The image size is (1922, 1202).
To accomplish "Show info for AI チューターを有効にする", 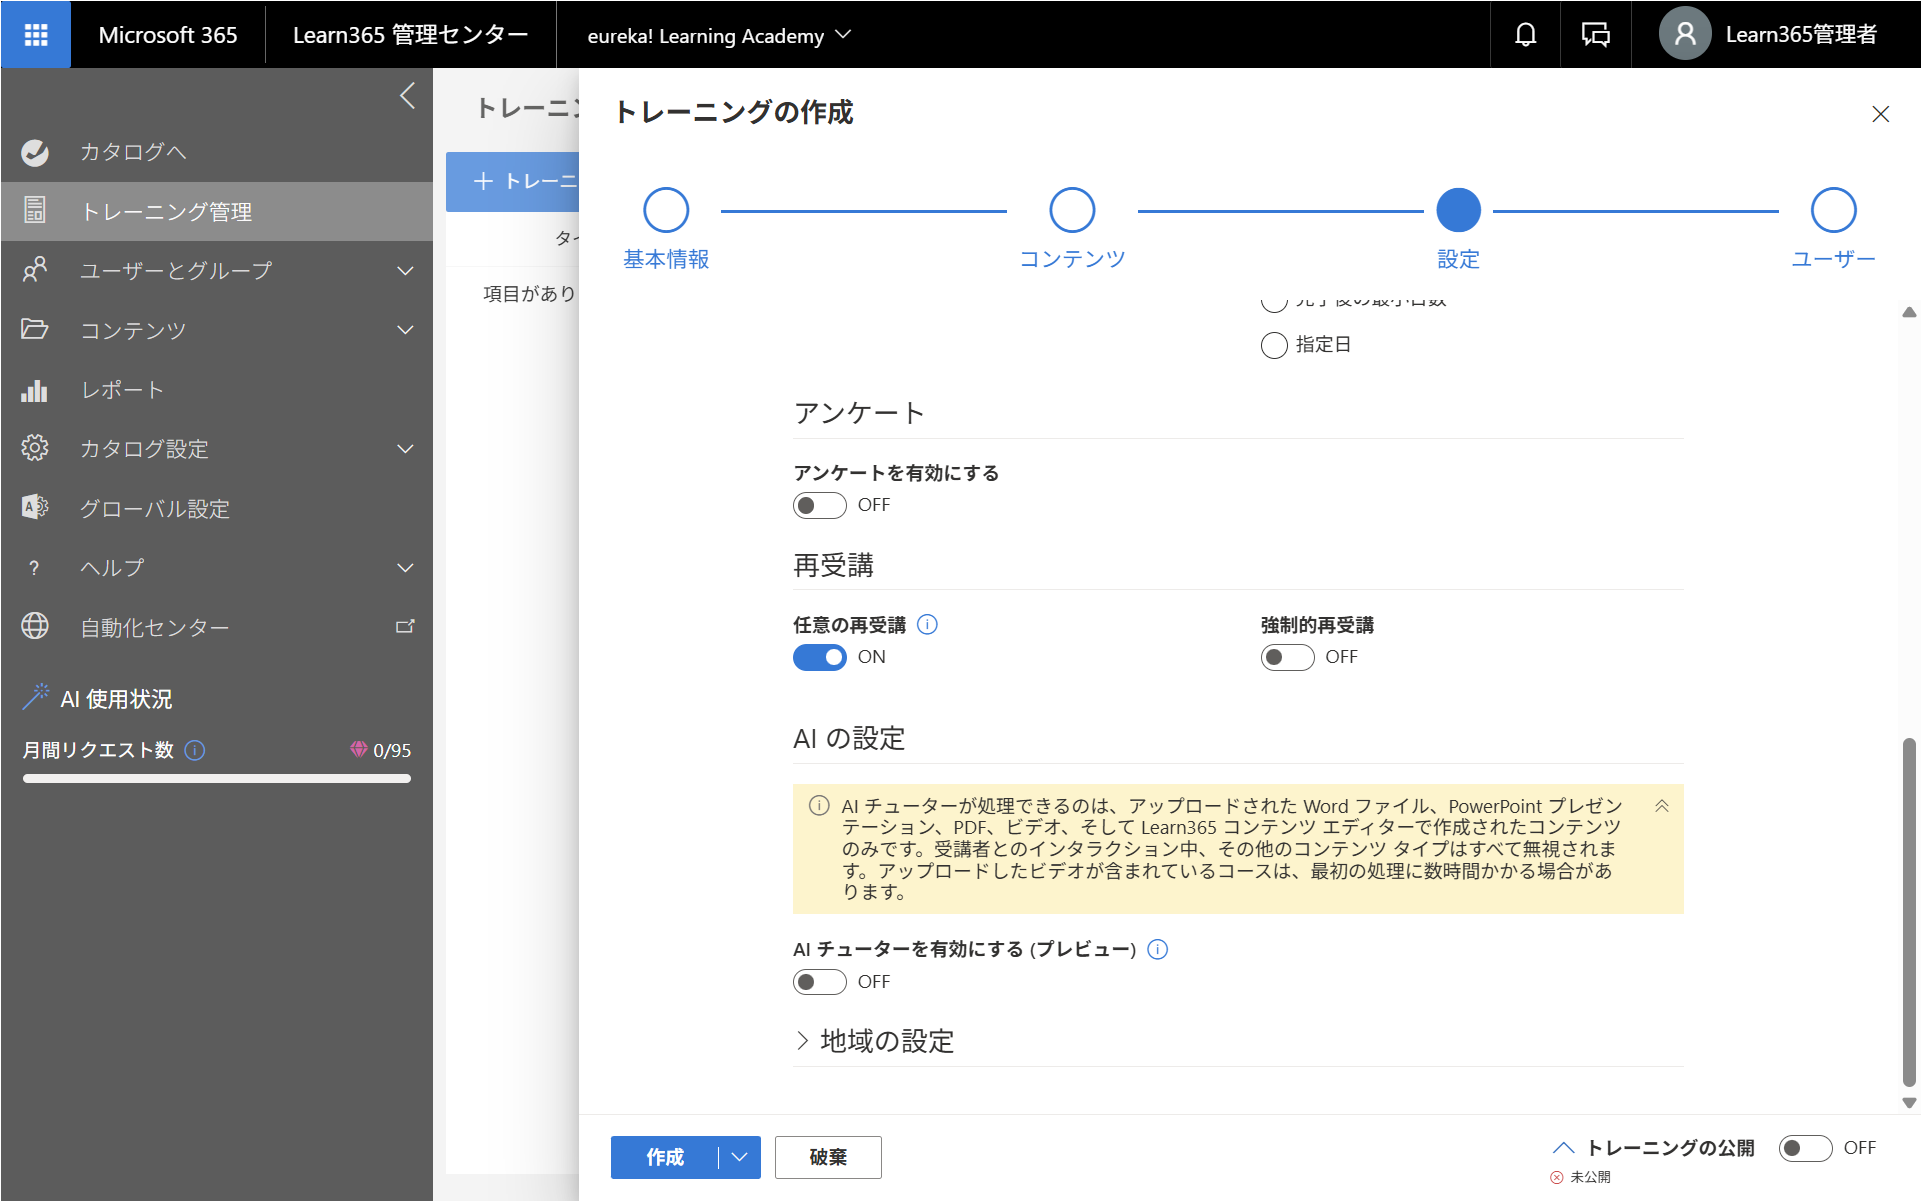I will (1157, 949).
